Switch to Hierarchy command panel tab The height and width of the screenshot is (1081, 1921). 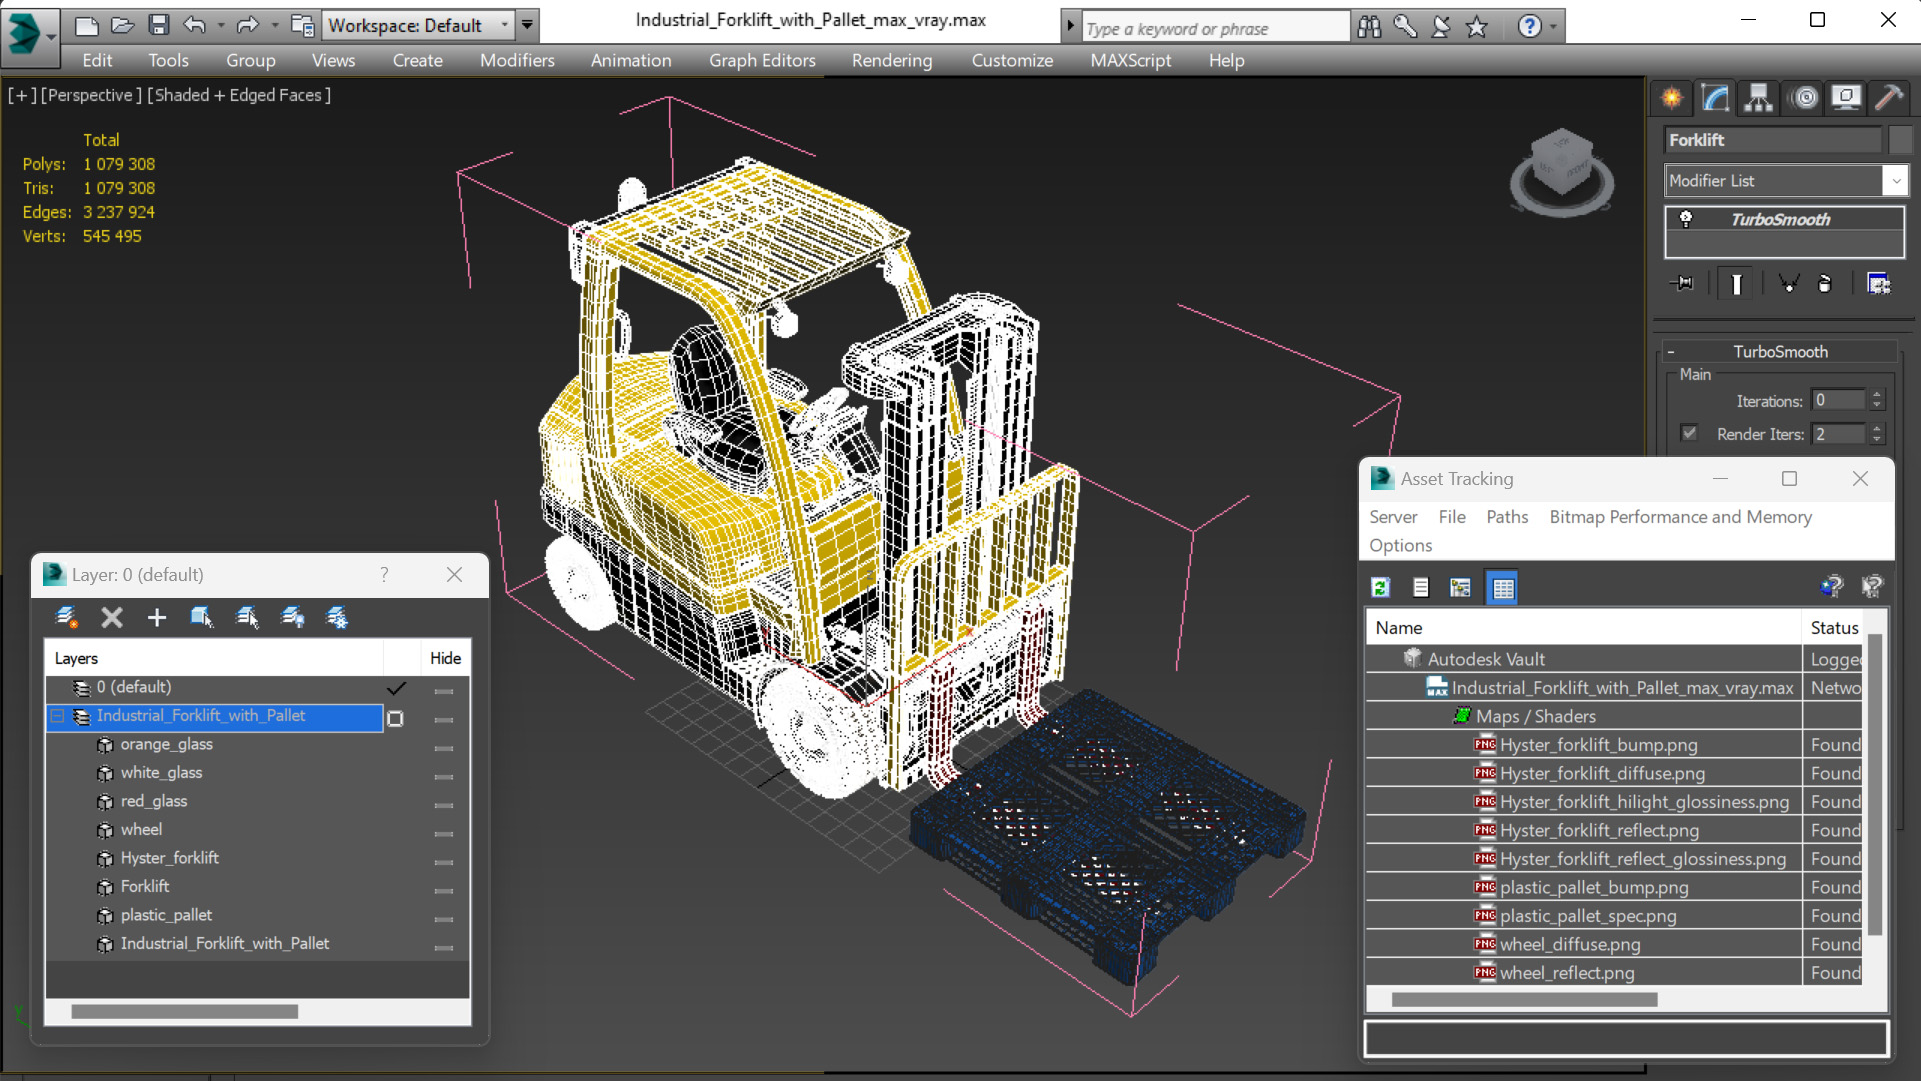(1758, 98)
